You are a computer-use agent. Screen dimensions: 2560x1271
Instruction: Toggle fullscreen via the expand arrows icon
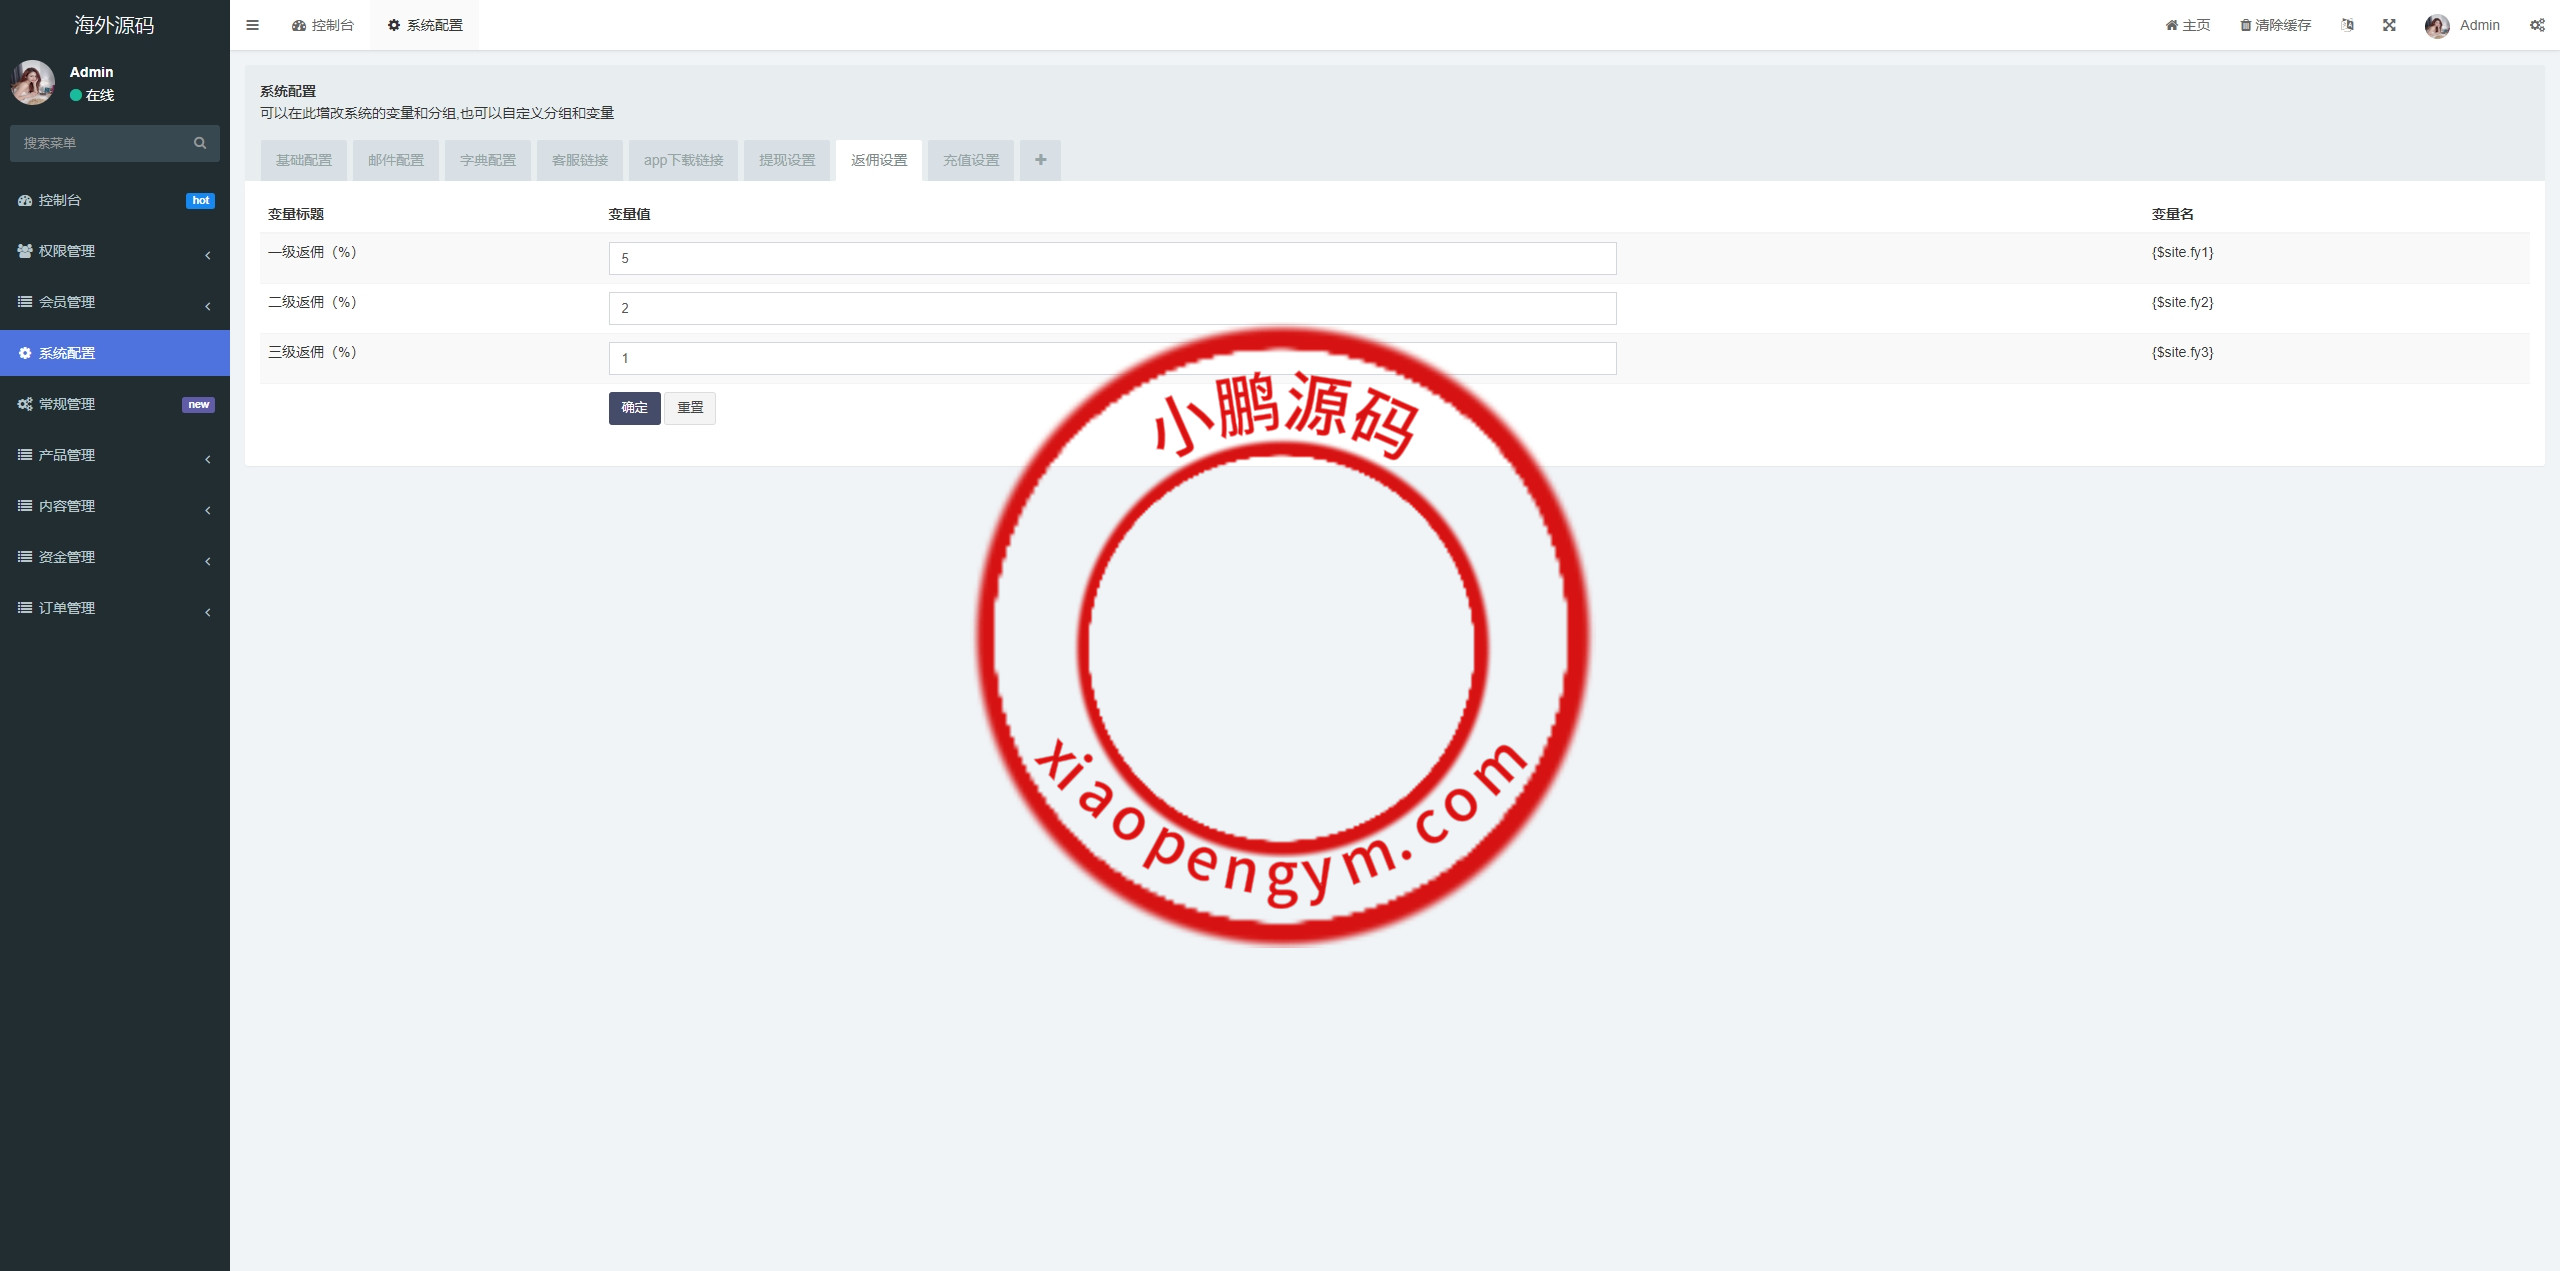[x=2389, y=25]
